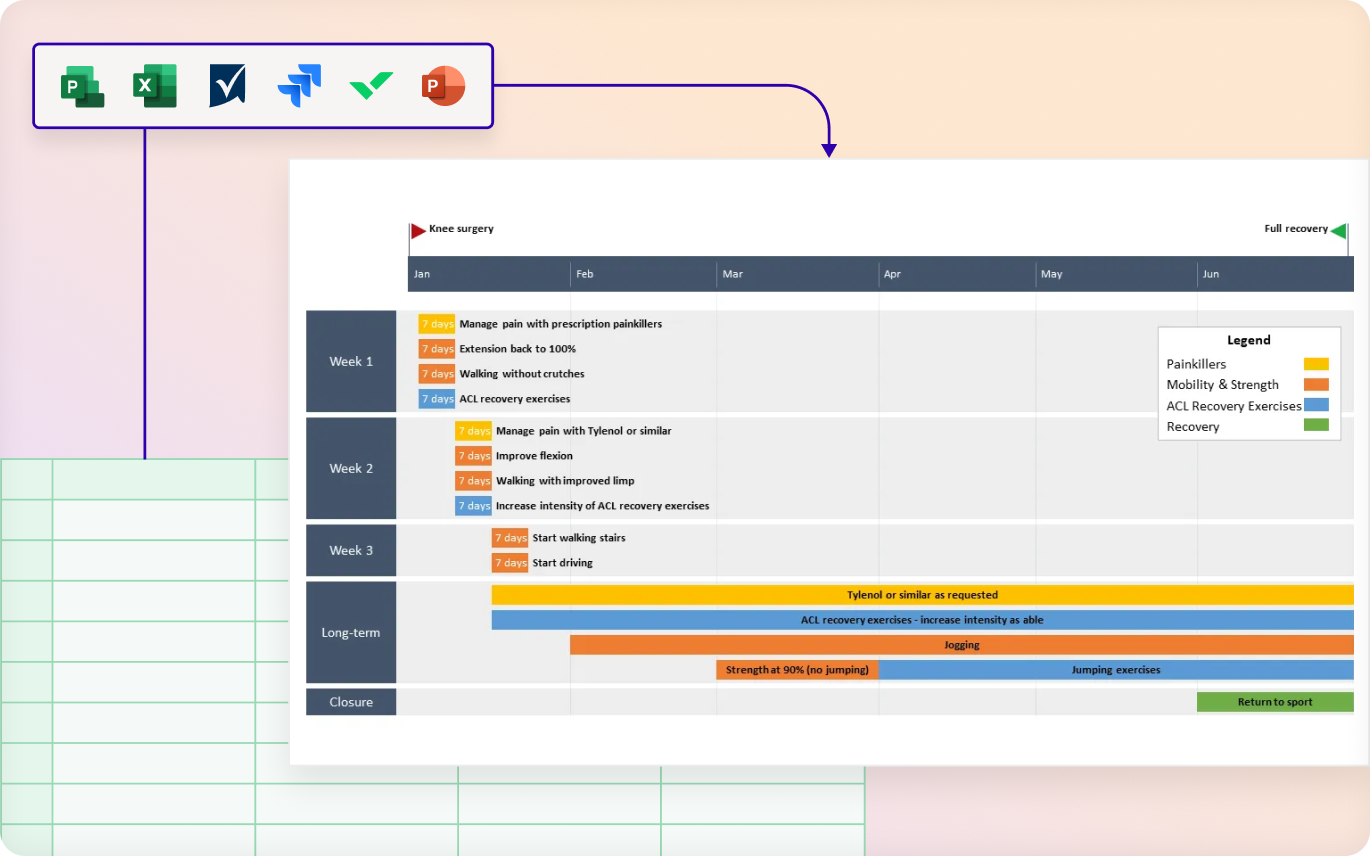Click 'Start walking stairs' task text
Image resolution: width=1370 pixels, height=856 pixels.
pyautogui.click(x=579, y=538)
